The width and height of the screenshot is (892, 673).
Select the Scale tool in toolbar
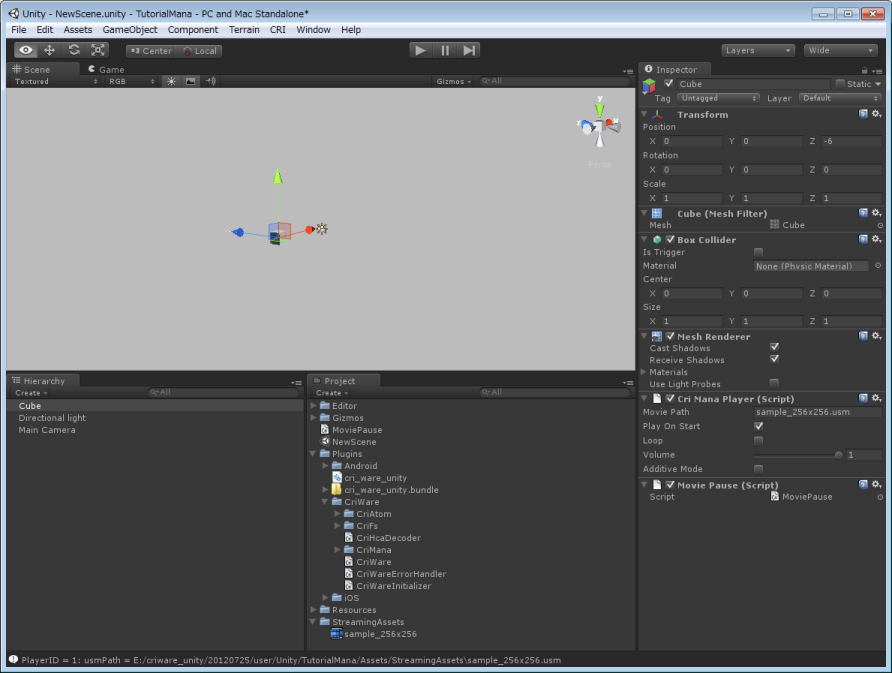pyautogui.click(x=98, y=50)
